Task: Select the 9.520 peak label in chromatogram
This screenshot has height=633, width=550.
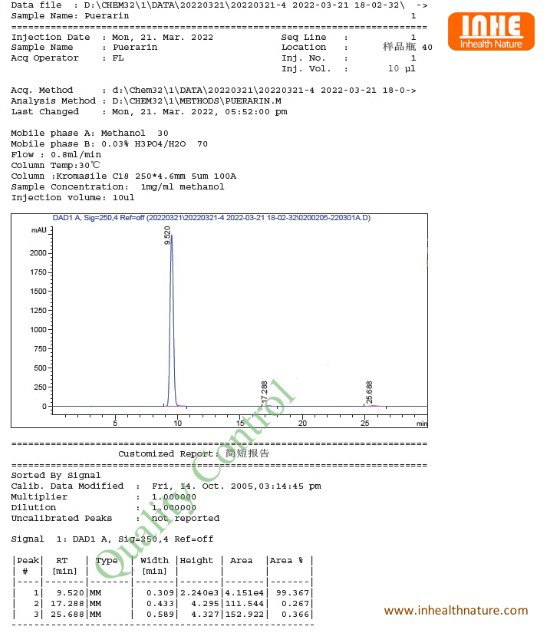Action: [x=167, y=235]
